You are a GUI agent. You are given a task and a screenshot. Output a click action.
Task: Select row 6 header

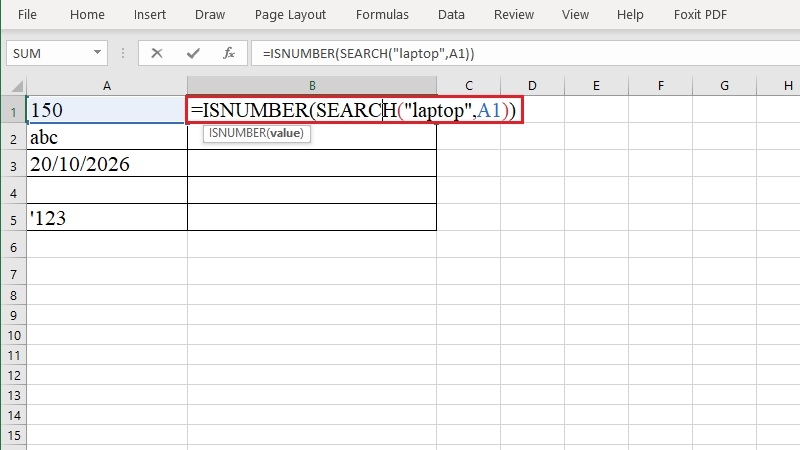click(x=14, y=245)
